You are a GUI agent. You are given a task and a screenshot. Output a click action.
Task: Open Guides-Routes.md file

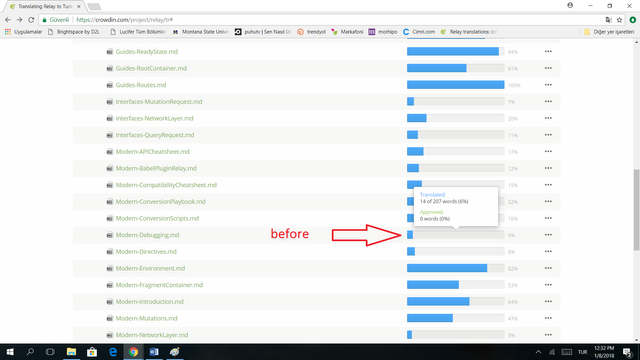141,85
